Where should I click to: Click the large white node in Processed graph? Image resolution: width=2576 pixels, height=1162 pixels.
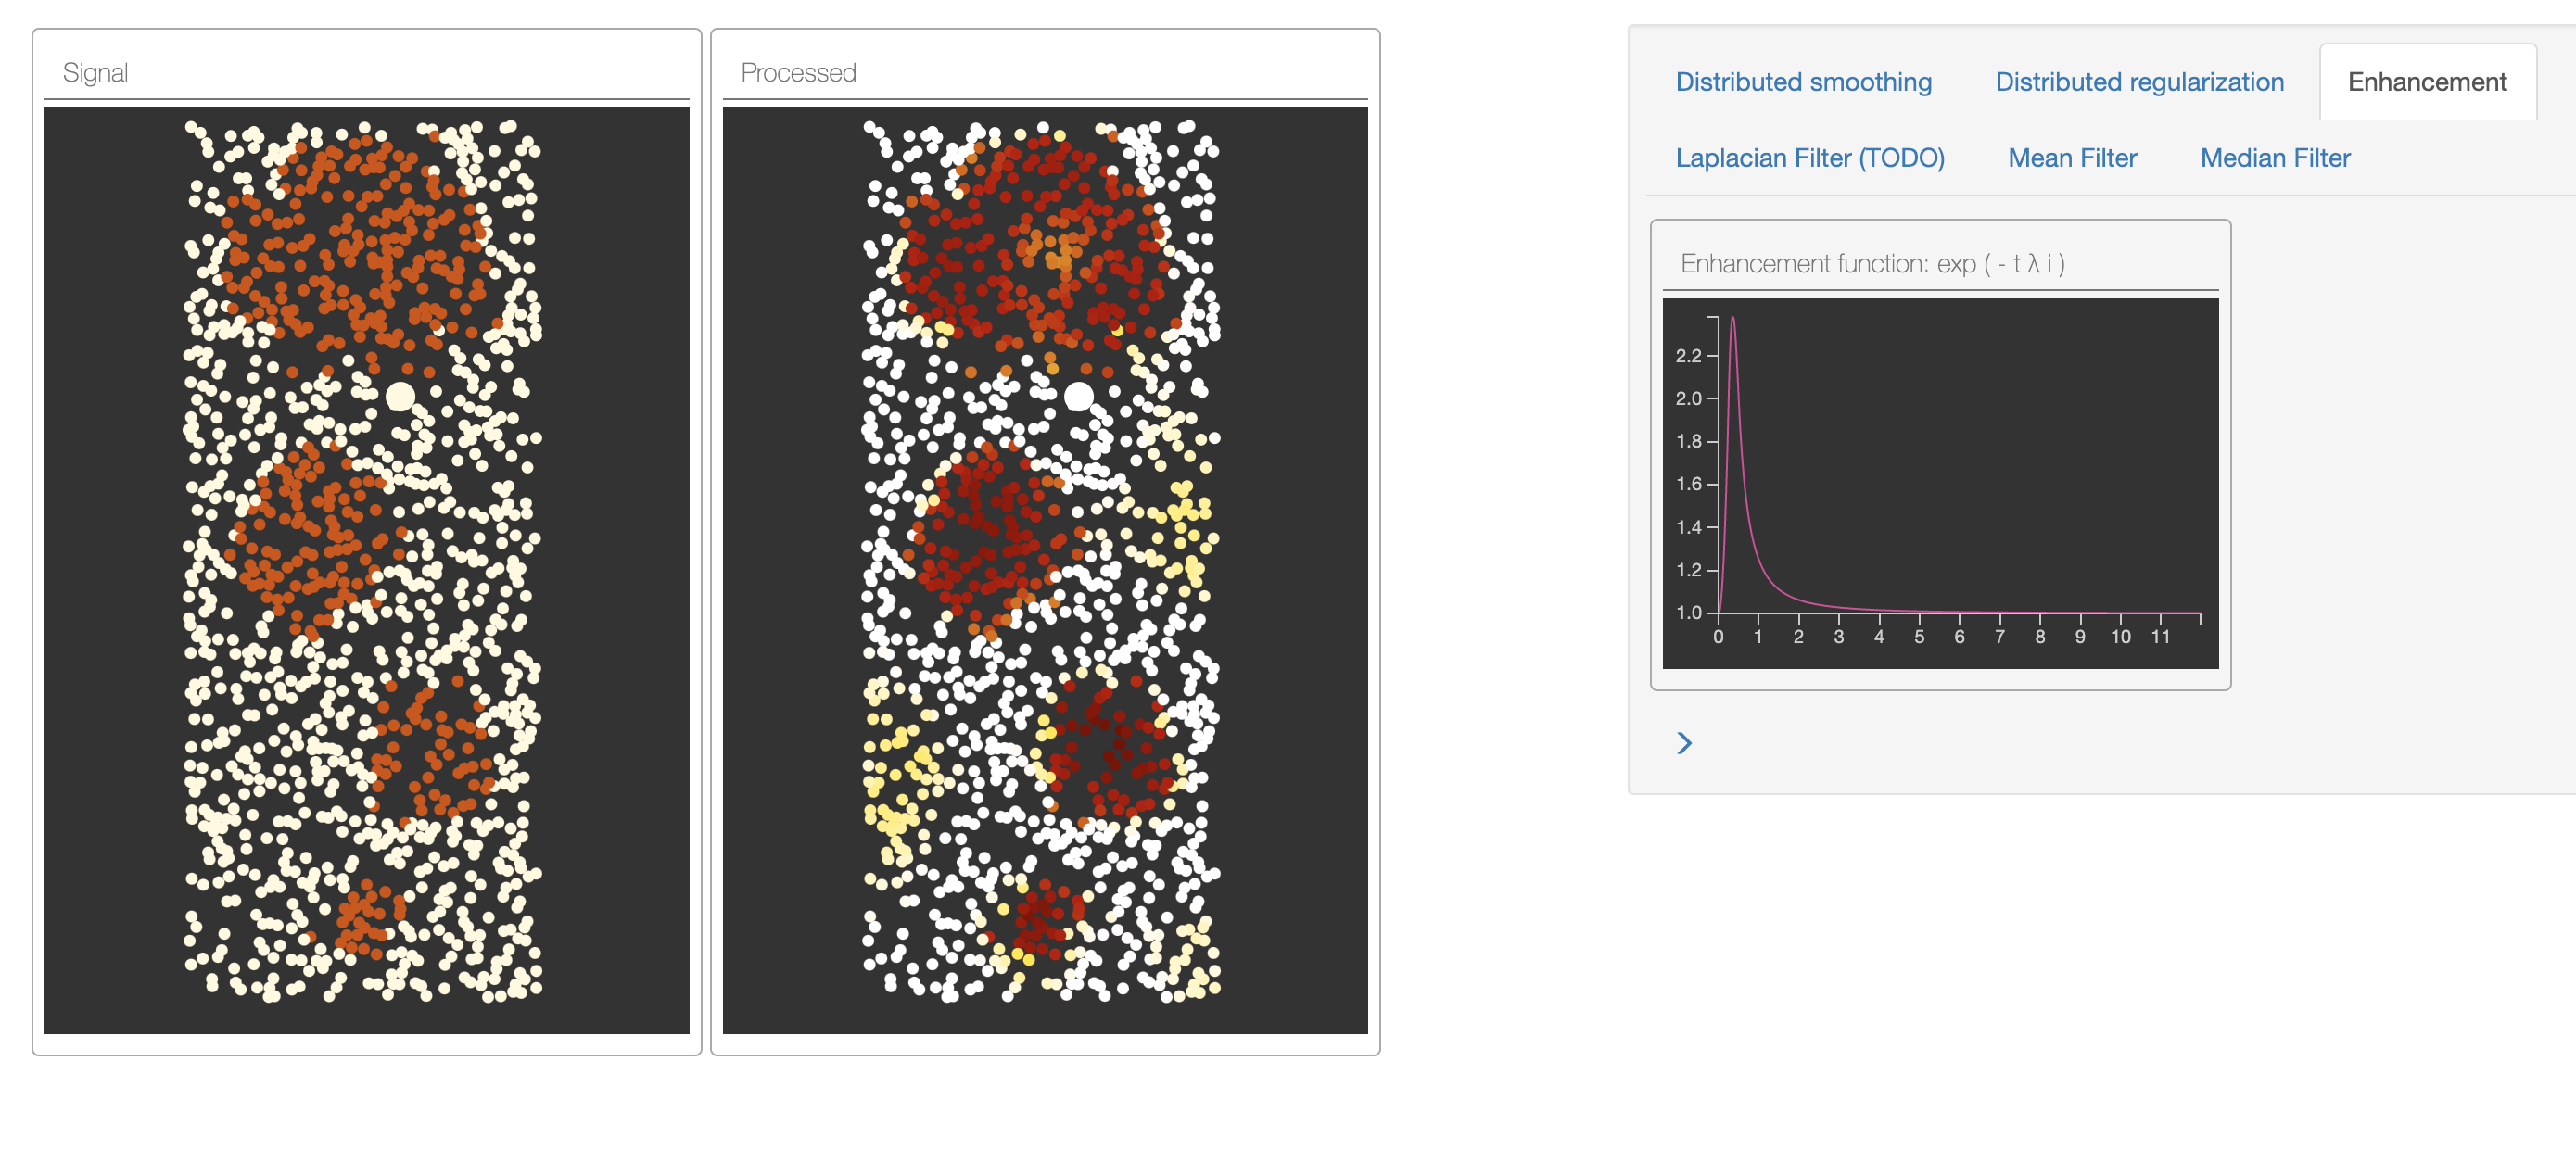1078,397
